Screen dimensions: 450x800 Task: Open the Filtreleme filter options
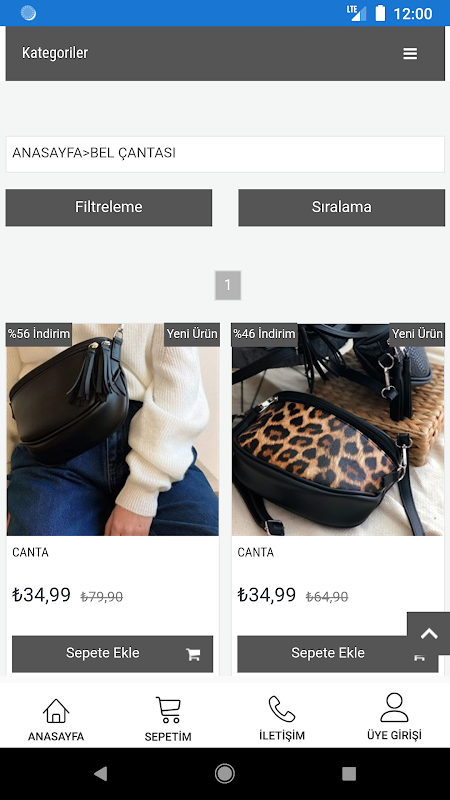[x=109, y=207]
